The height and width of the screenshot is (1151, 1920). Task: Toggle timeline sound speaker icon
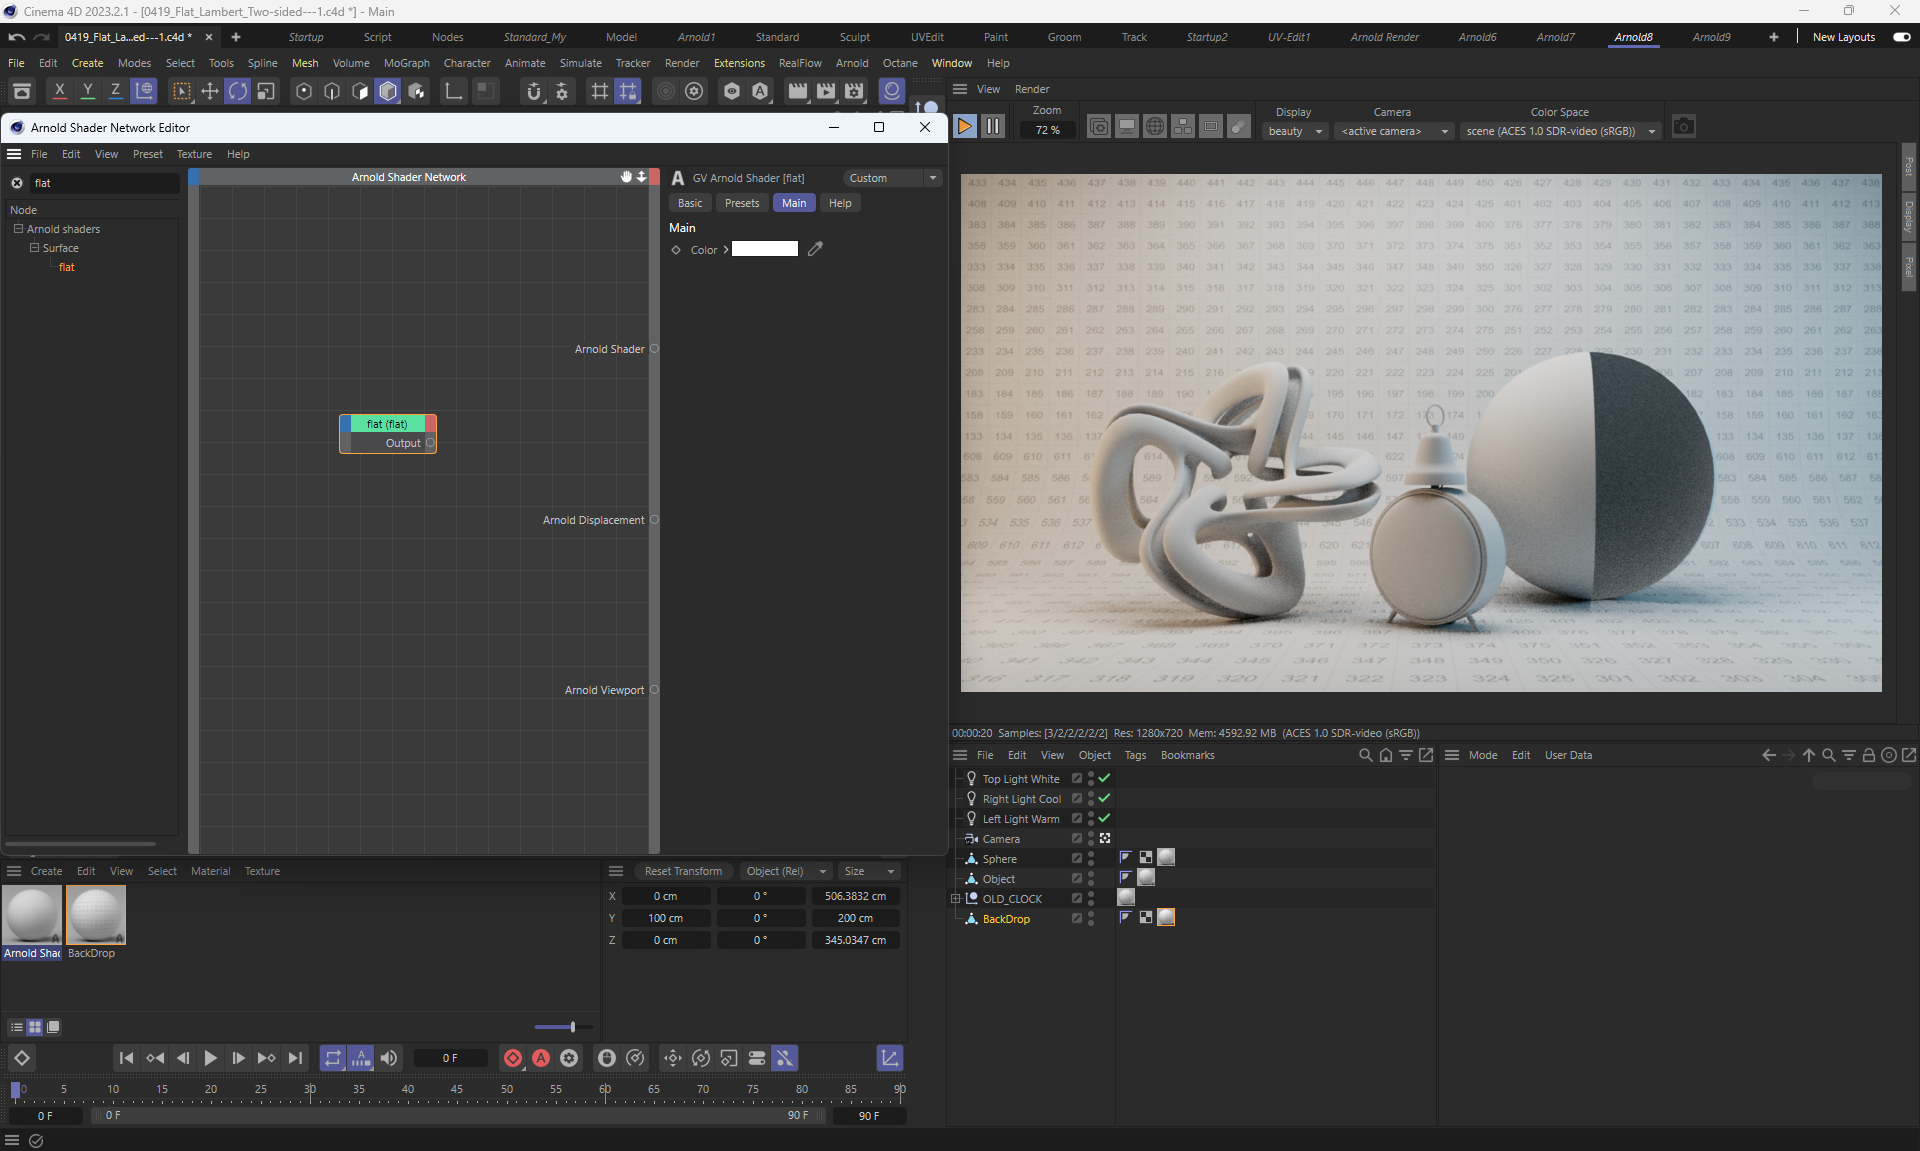pyautogui.click(x=389, y=1058)
